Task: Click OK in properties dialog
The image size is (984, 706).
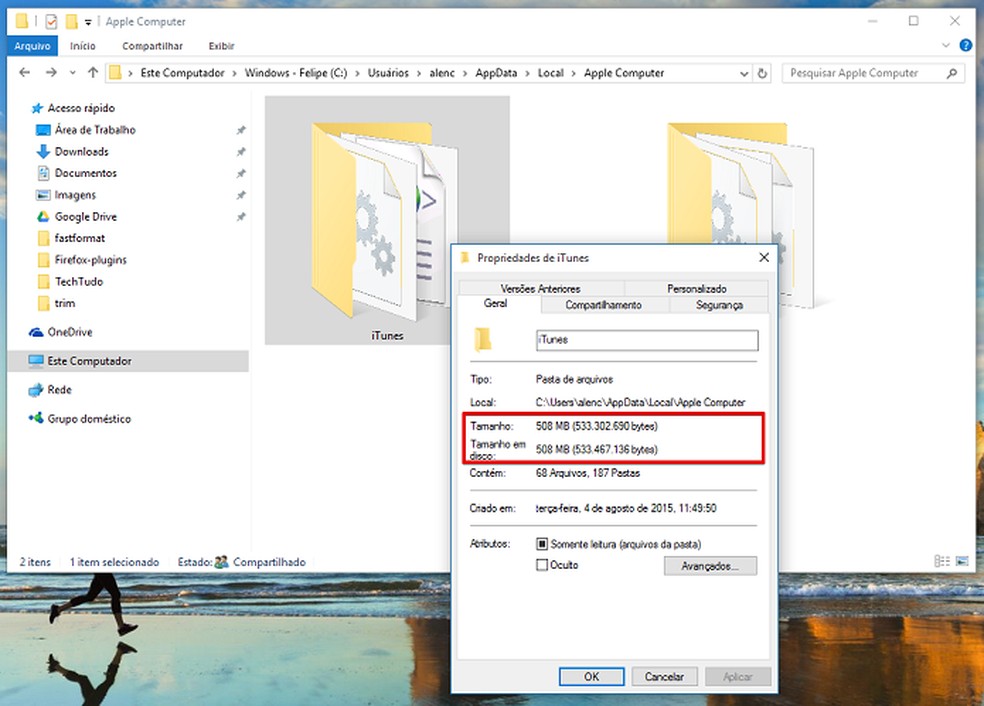Action: [591, 677]
